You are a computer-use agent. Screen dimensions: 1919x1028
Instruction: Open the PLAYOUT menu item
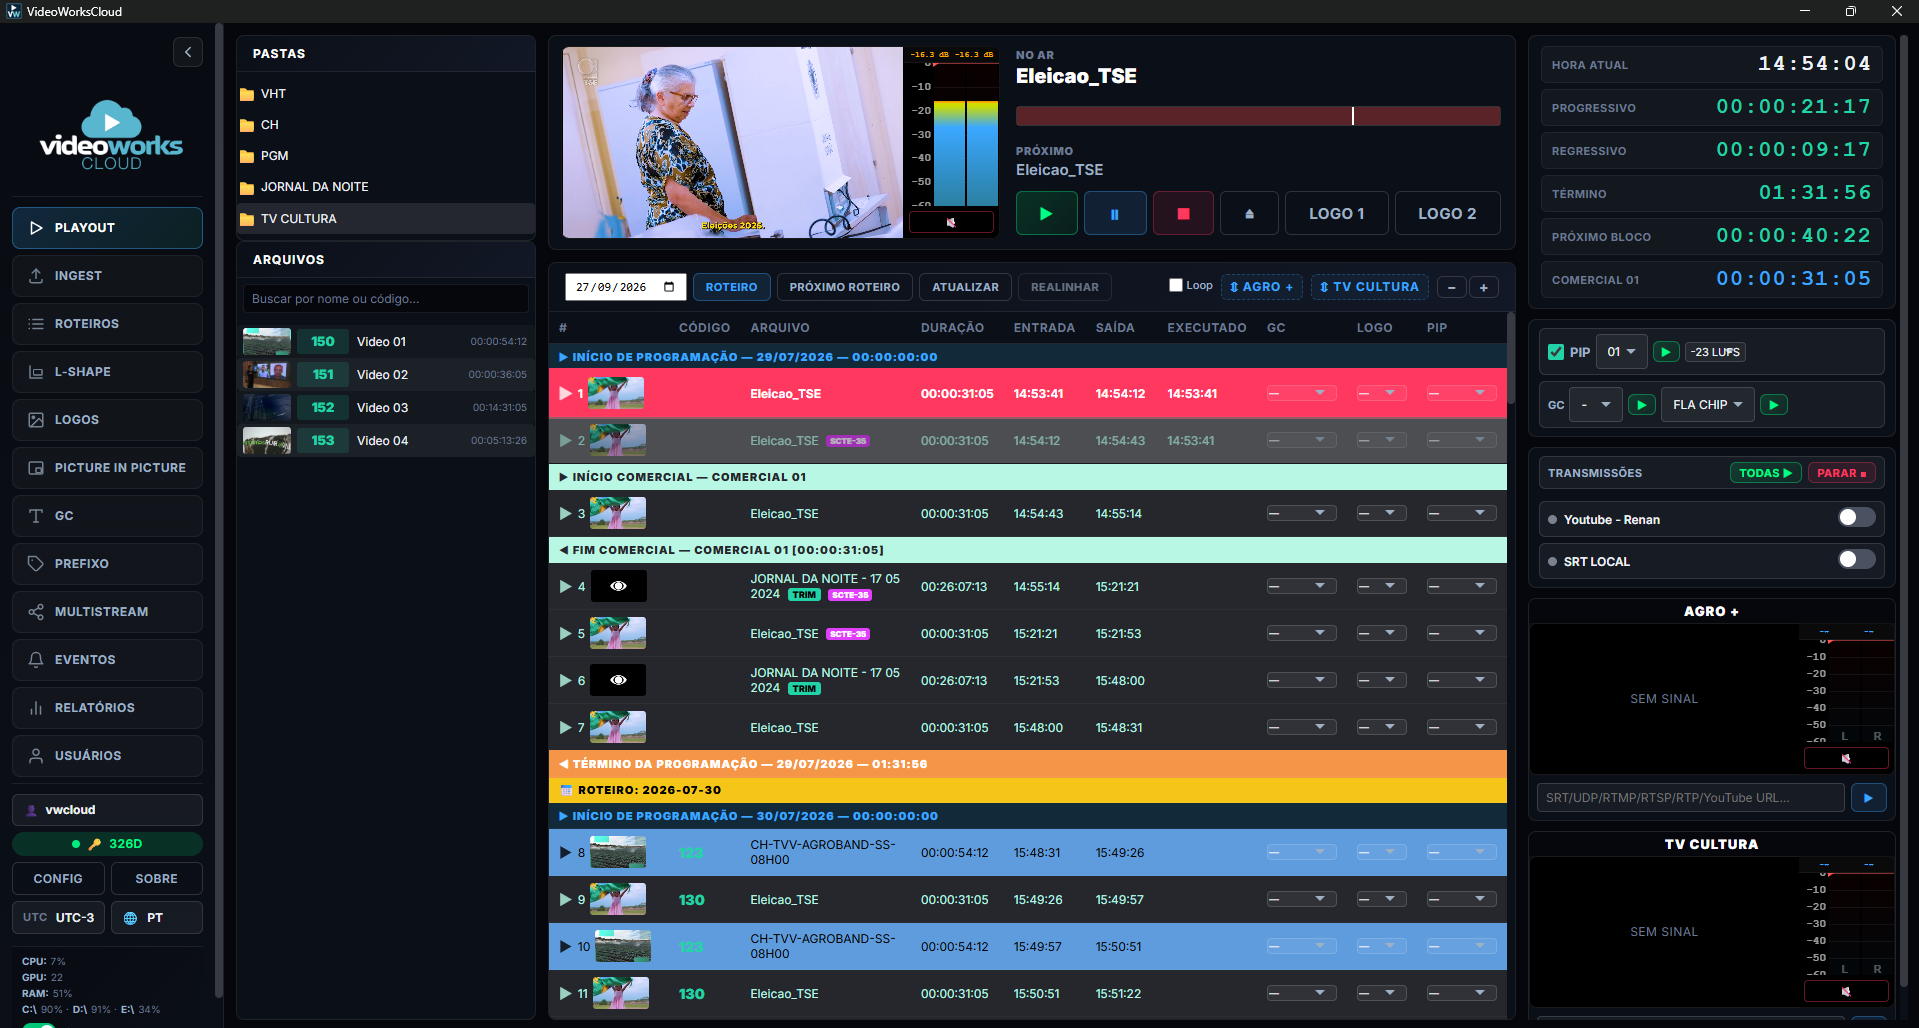[107, 228]
